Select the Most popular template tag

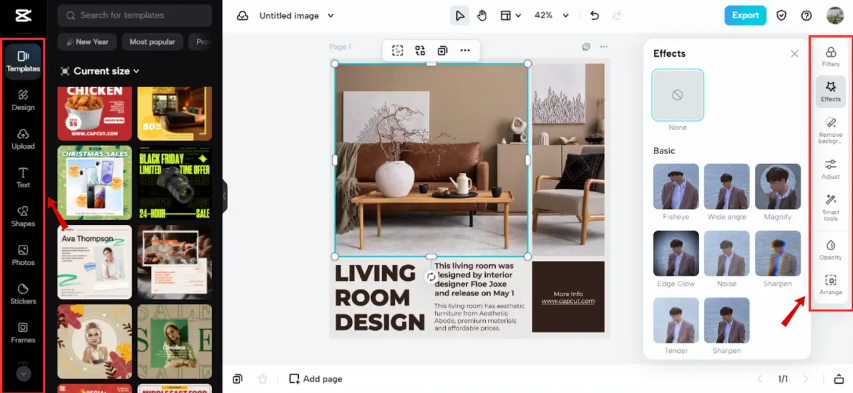click(152, 42)
